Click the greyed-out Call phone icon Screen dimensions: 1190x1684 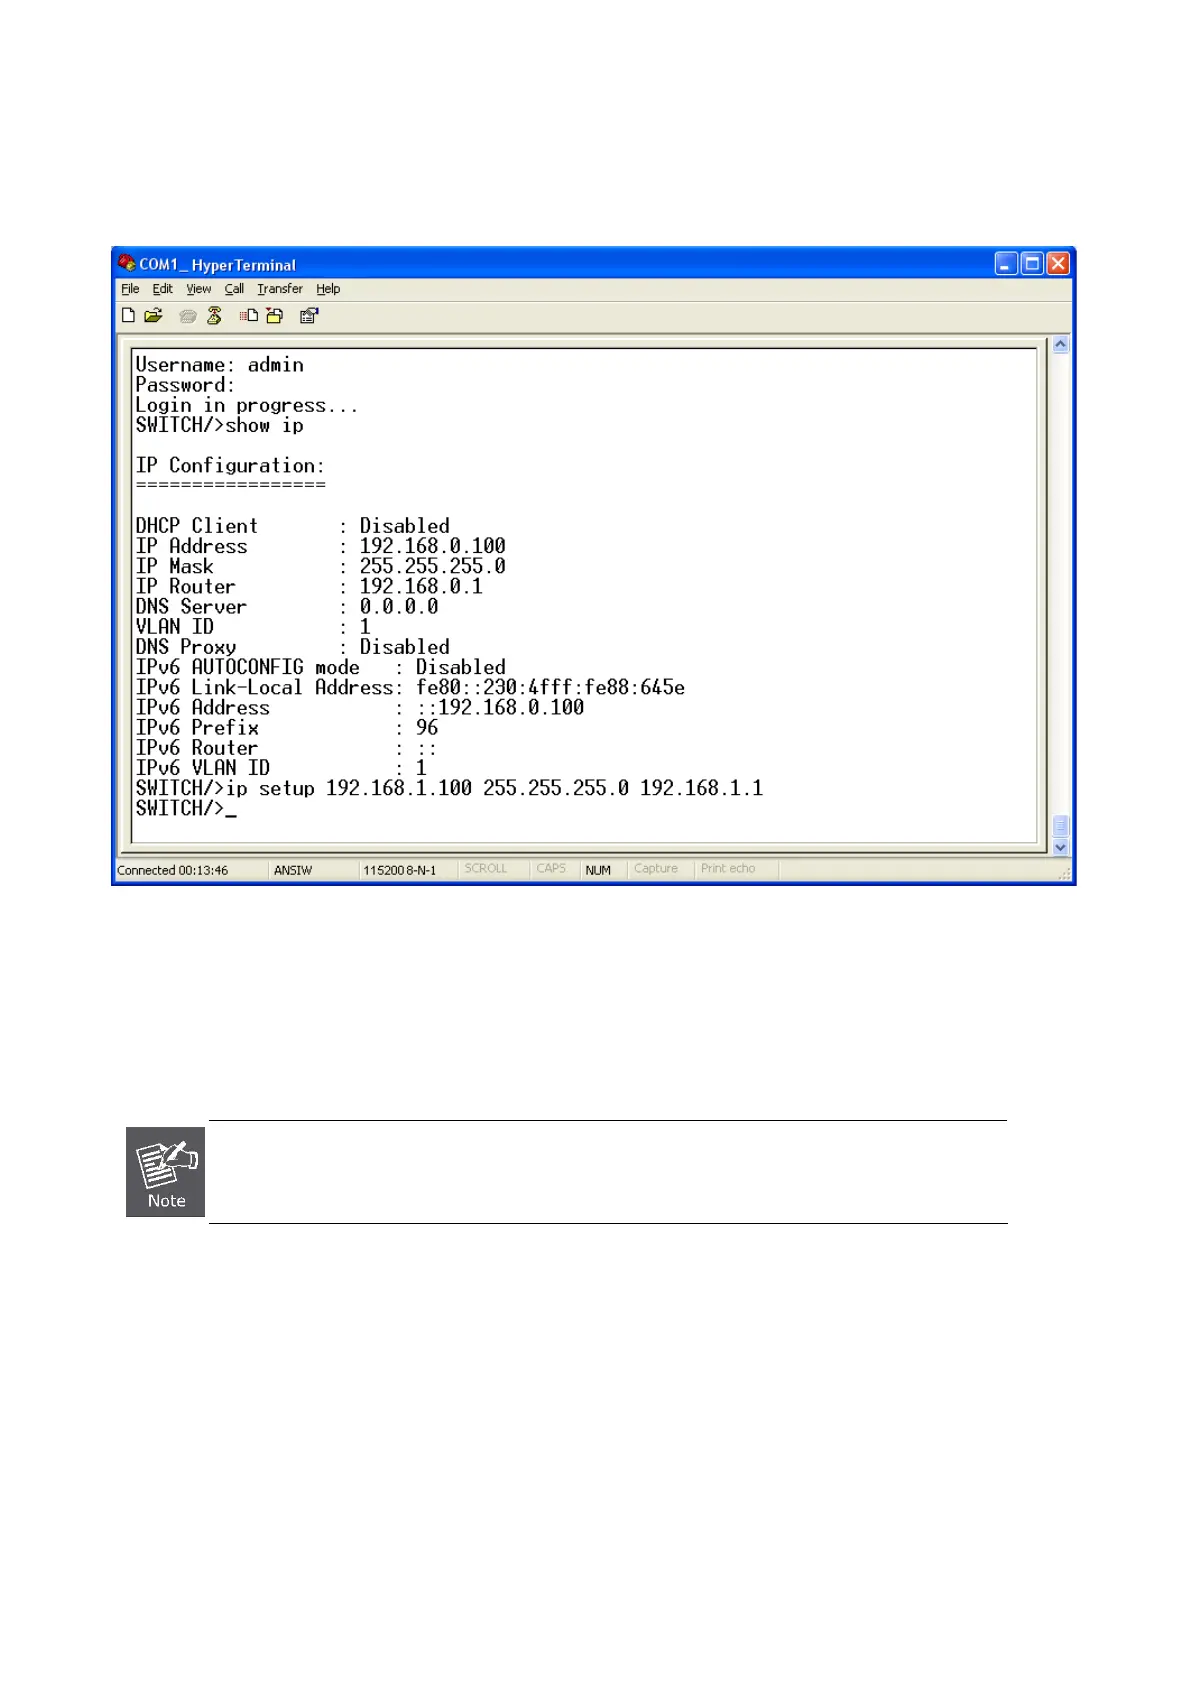(187, 316)
